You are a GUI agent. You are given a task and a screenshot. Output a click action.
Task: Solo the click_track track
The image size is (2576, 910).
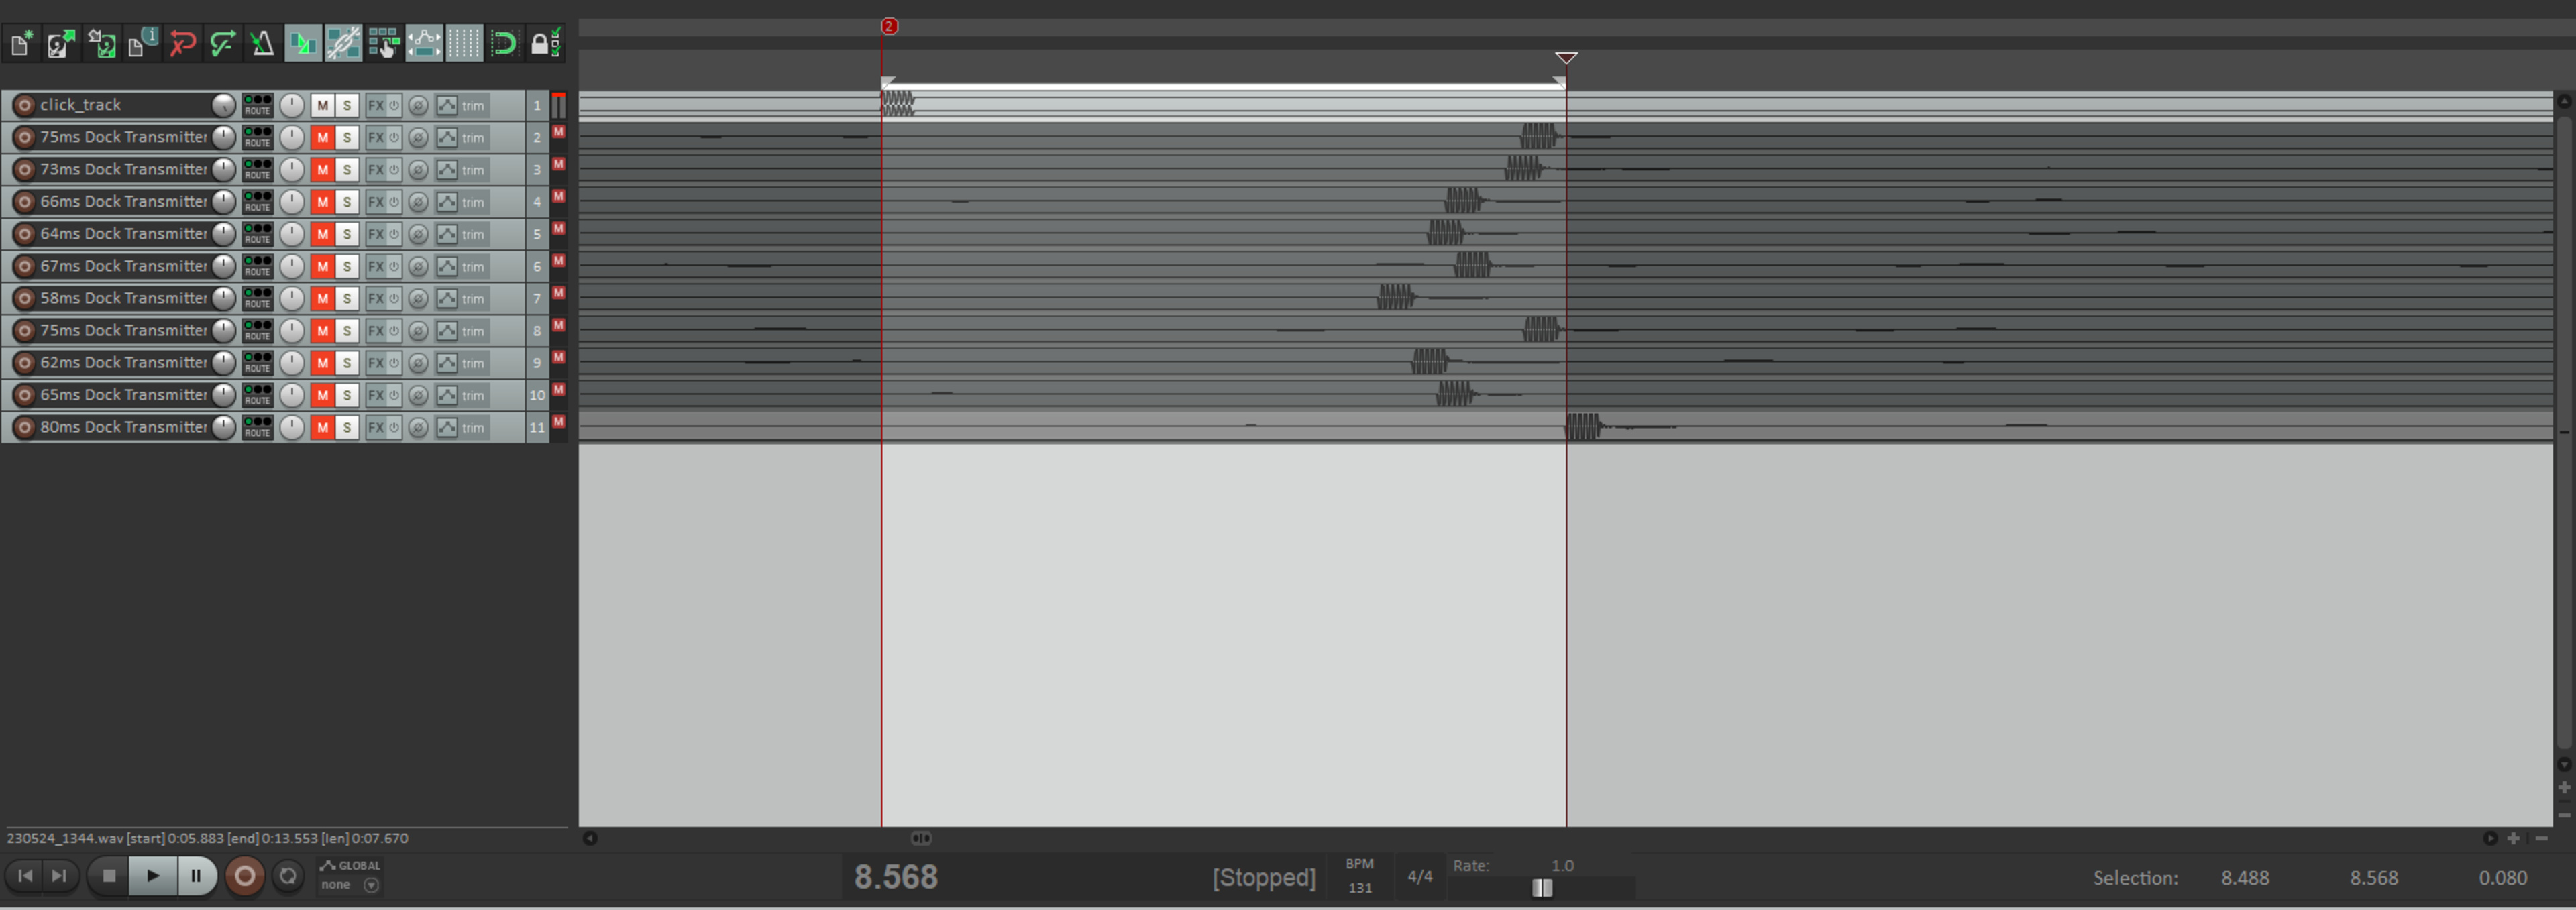coord(347,105)
